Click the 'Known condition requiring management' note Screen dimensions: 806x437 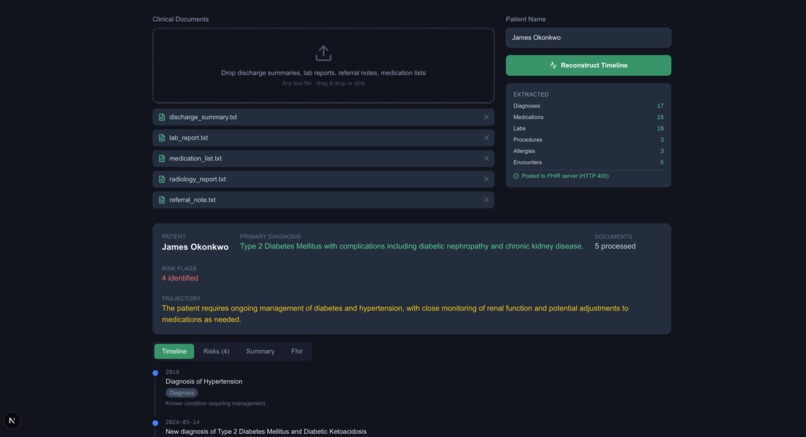(x=216, y=404)
